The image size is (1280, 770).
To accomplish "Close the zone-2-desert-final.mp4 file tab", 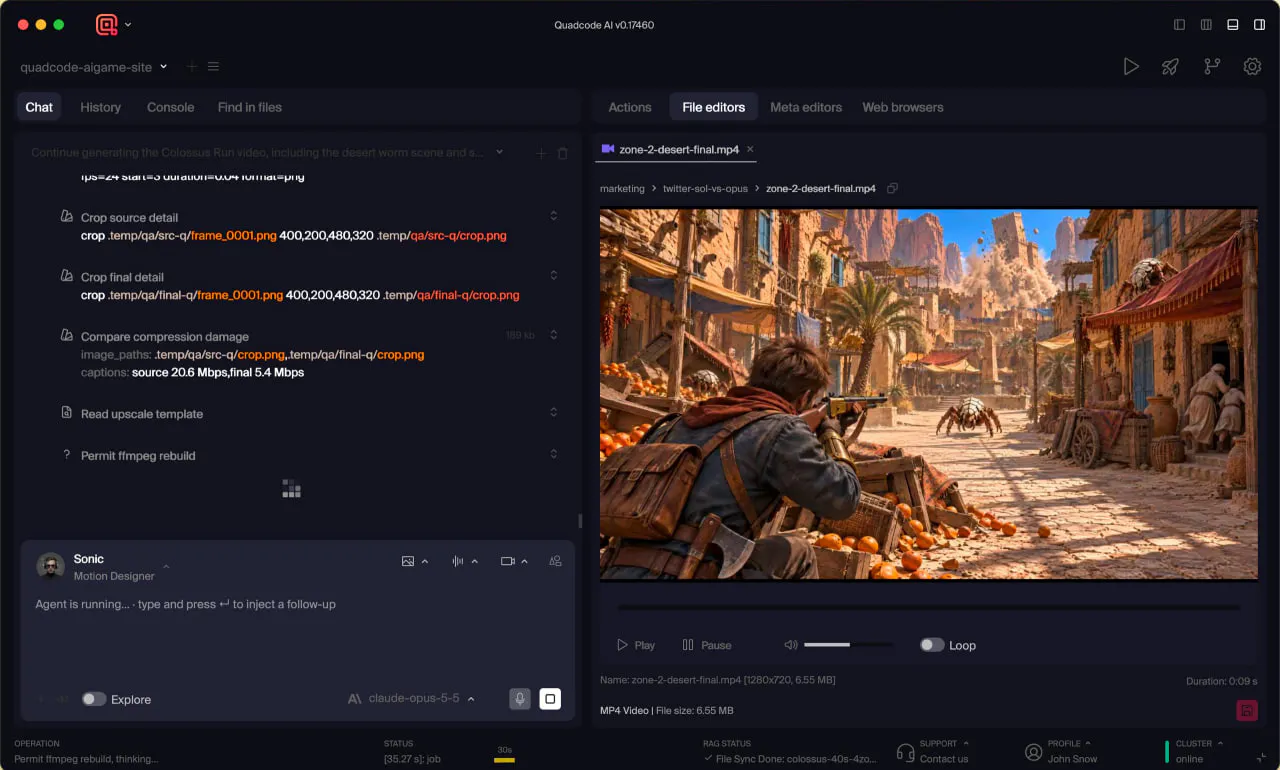I will pos(750,149).
